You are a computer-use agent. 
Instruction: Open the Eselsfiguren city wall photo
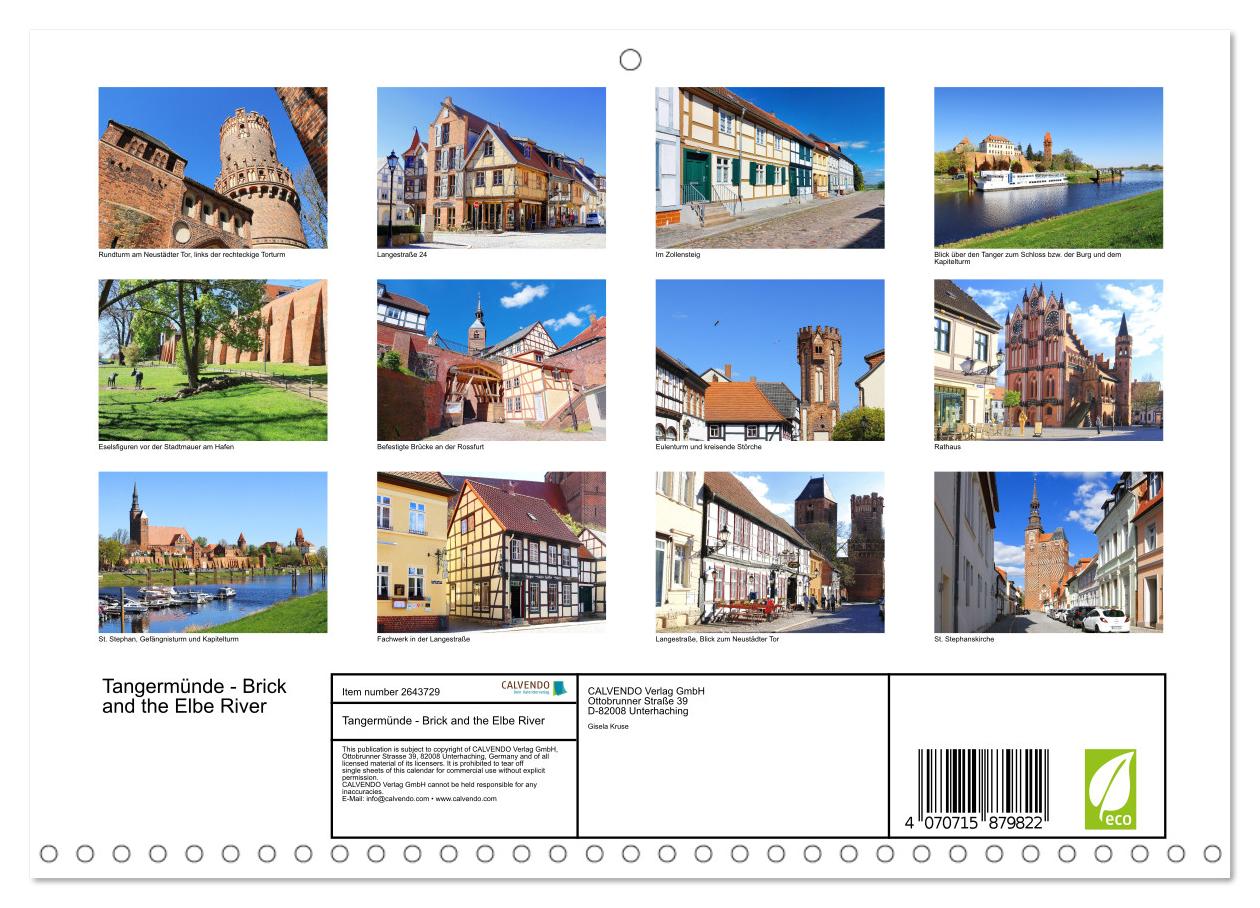tap(213, 360)
